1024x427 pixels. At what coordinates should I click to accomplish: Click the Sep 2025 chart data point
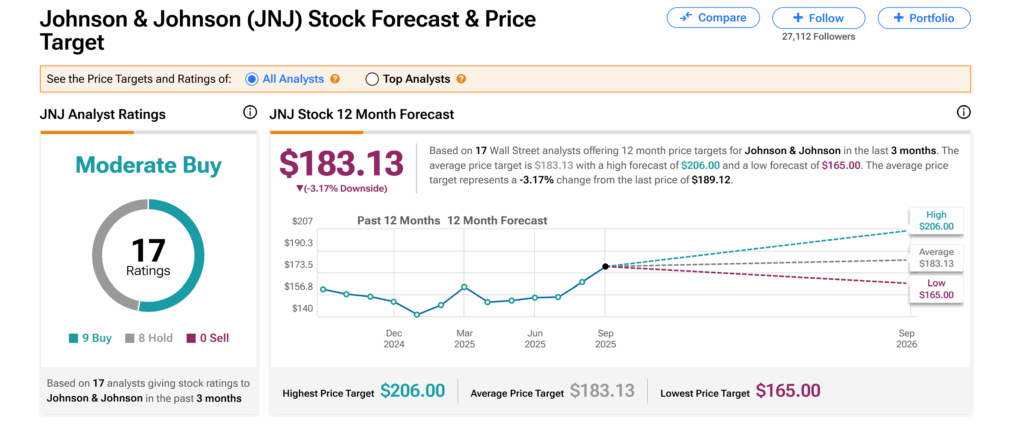pyautogui.click(x=606, y=266)
